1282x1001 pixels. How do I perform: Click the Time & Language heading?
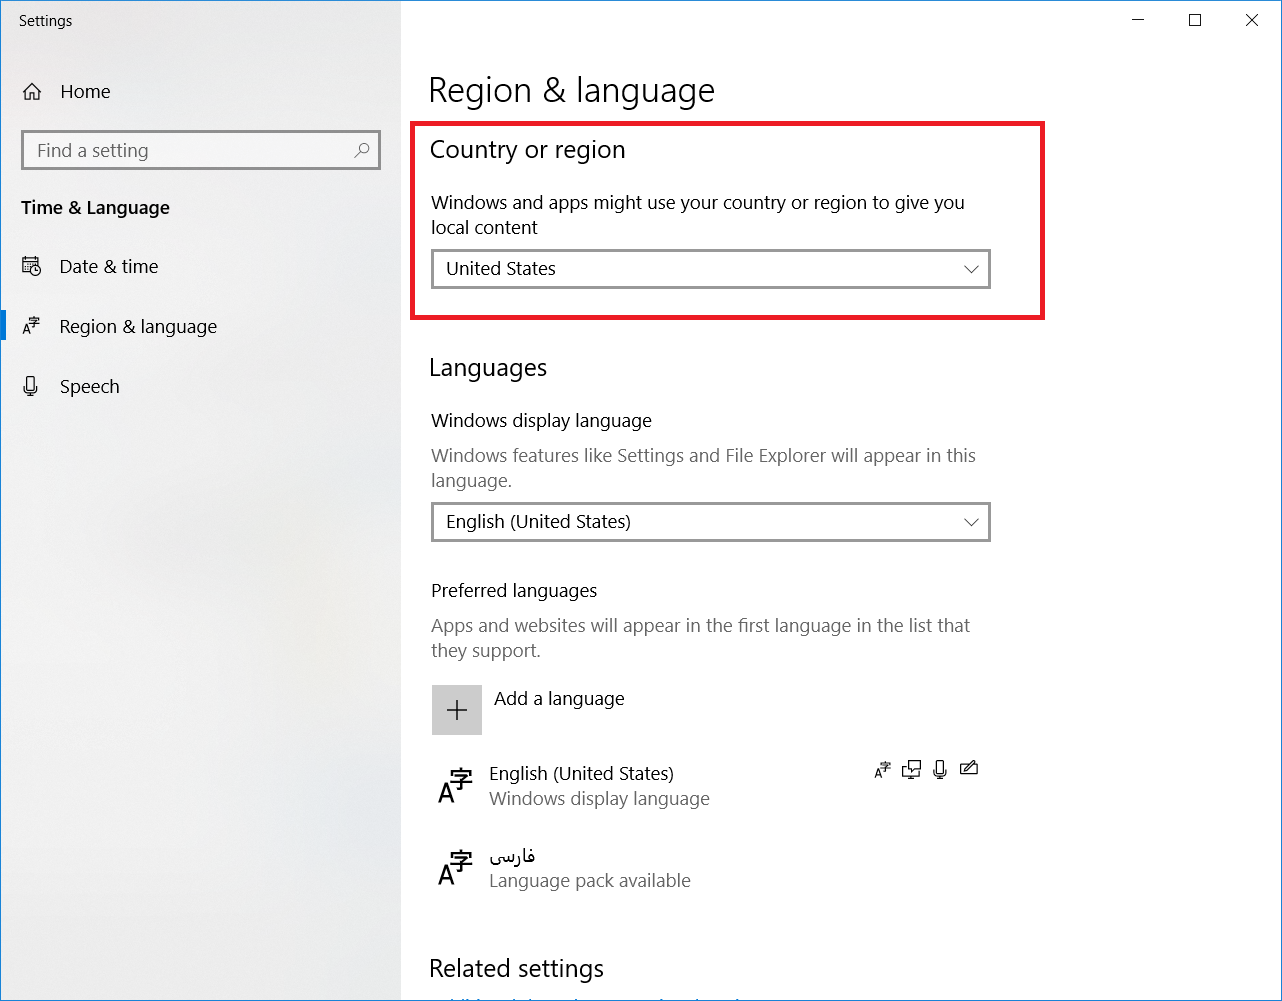(95, 208)
